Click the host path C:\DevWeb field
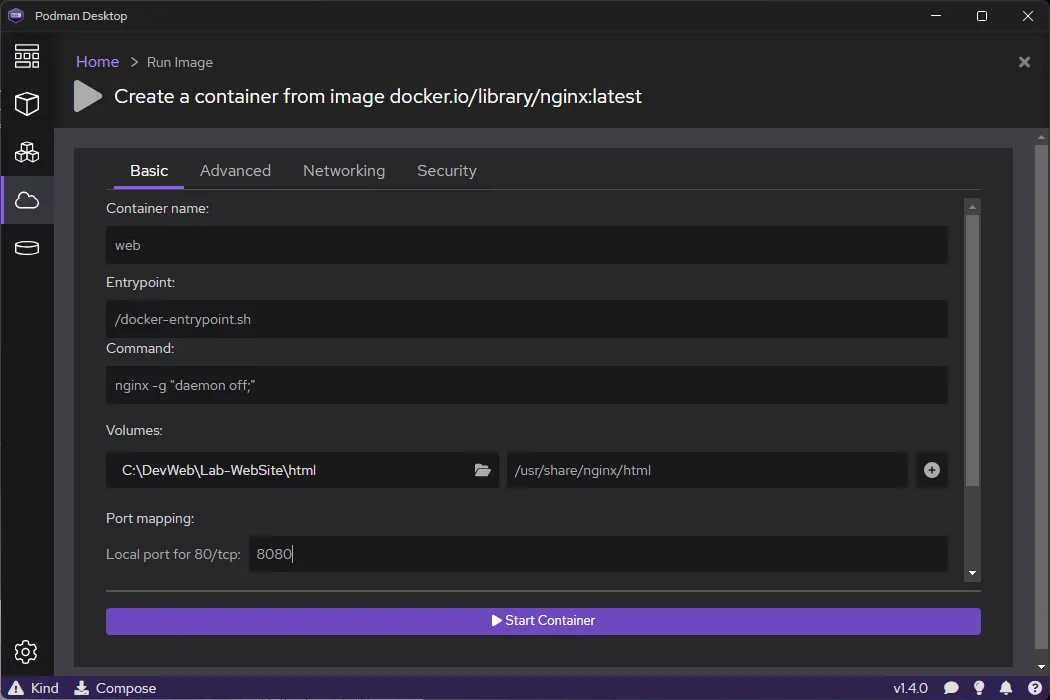The width and height of the screenshot is (1050, 700). [x=302, y=470]
